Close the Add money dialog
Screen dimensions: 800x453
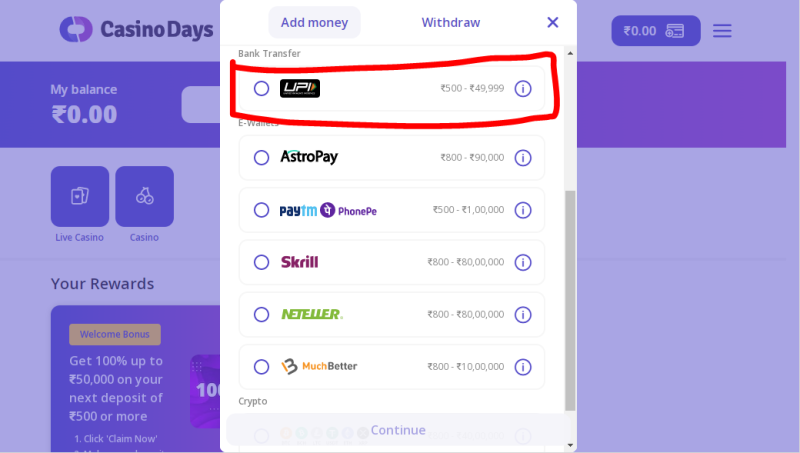[553, 22]
